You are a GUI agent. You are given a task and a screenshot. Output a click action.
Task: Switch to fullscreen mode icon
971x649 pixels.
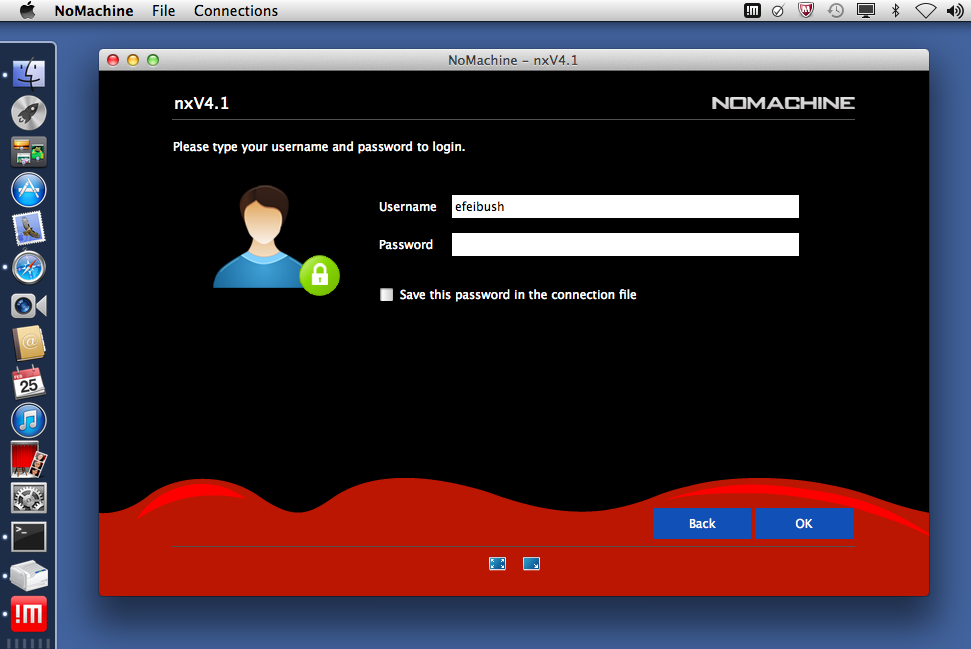tap(497, 564)
